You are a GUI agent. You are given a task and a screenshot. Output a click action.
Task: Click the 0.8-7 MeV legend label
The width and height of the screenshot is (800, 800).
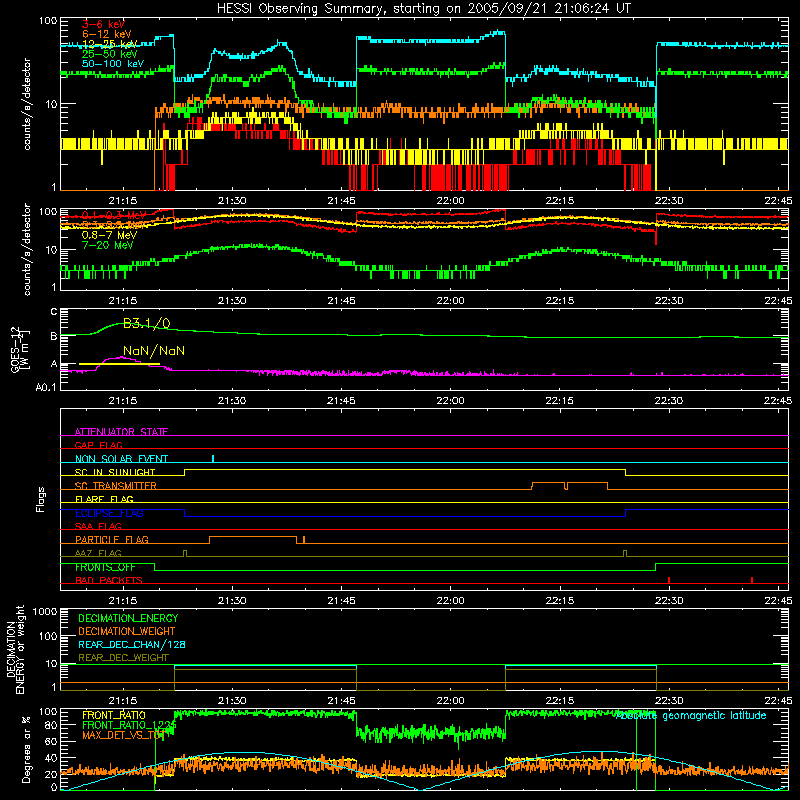(x=109, y=235)
